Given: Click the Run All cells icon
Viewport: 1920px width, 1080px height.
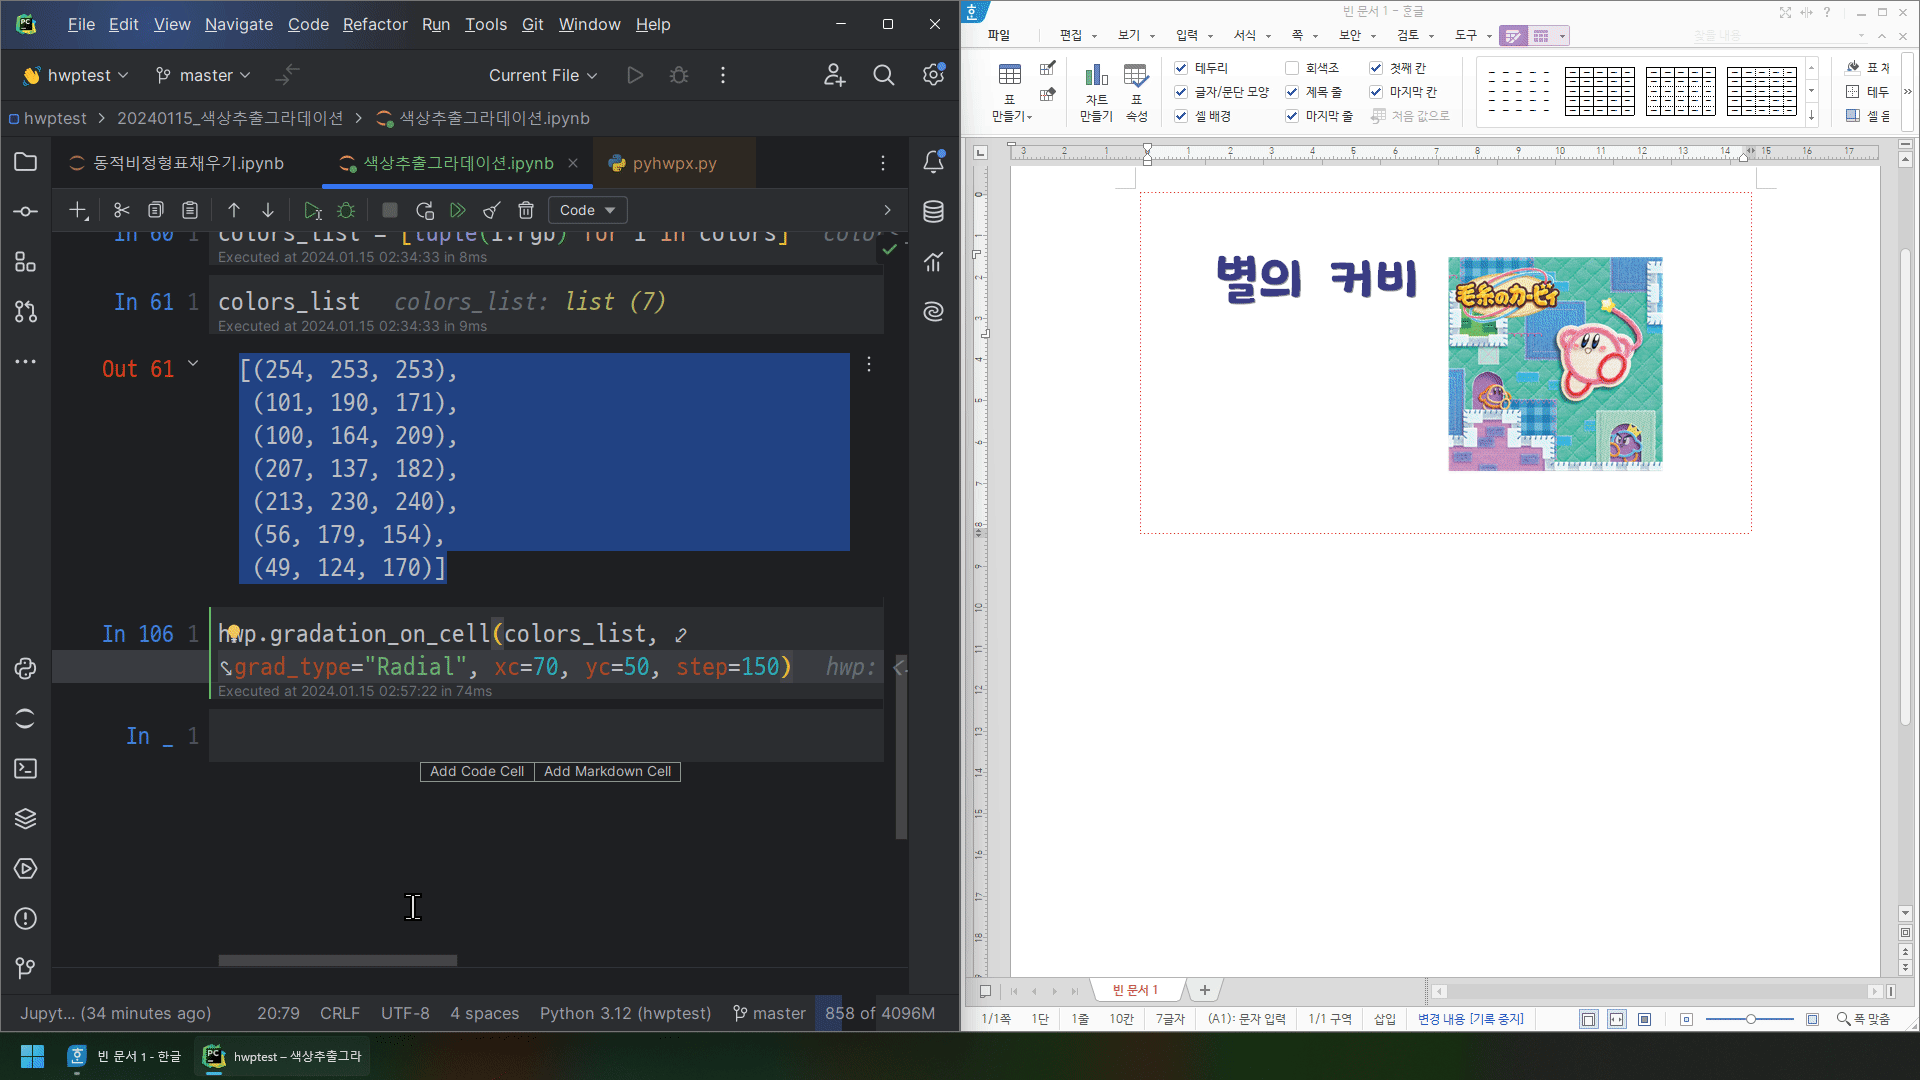Looking at the screenshot, I should (x=458, y=210).
